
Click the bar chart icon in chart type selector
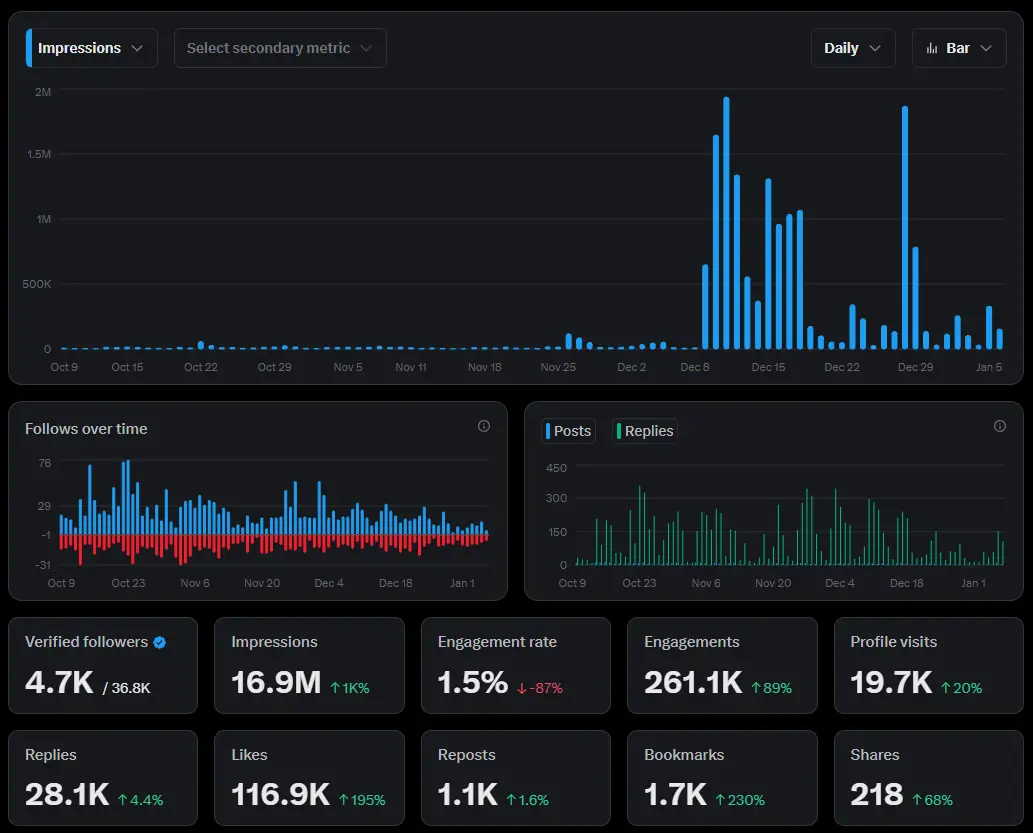(932, 48)
